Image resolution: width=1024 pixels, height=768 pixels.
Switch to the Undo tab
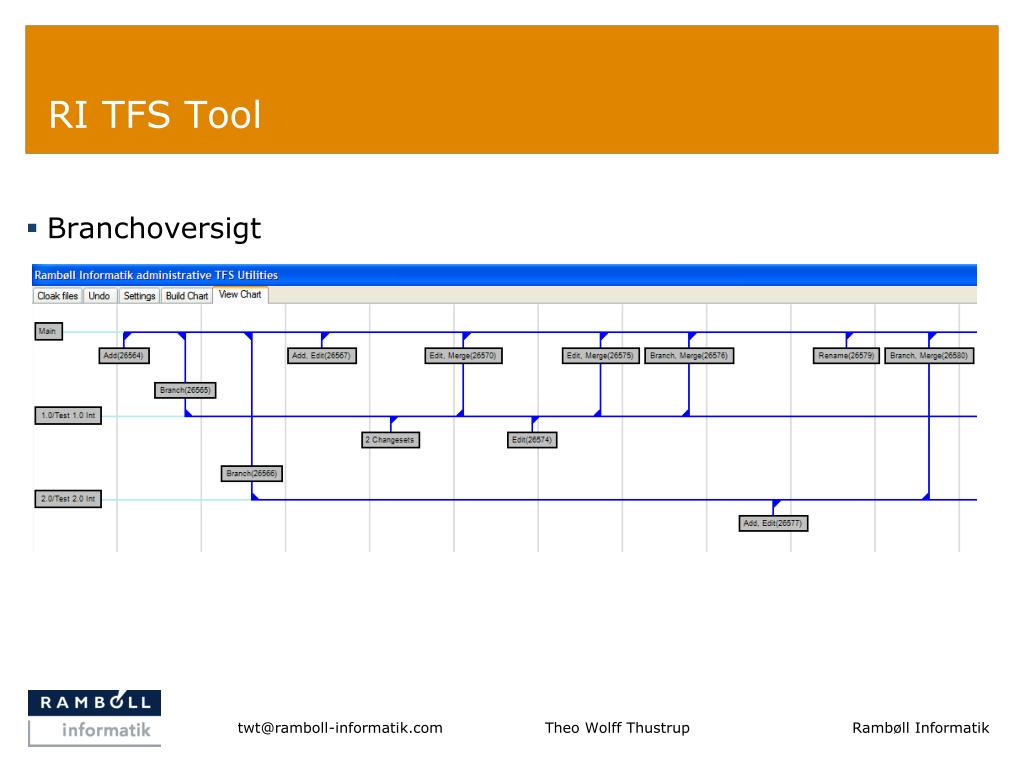coord(99,296)
